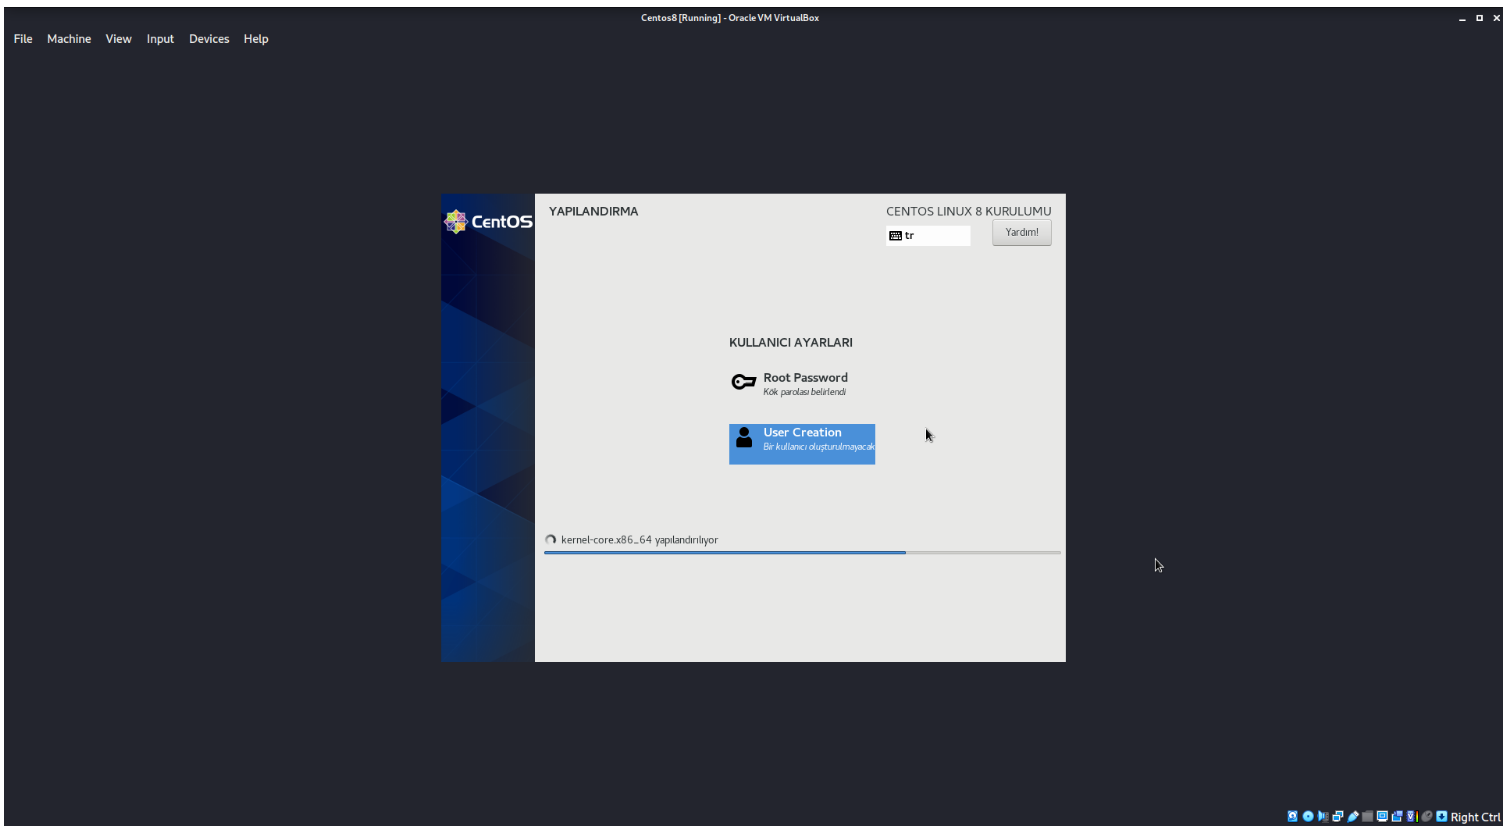This screenshot has height=831, width=1509.
Task: Click the audio status icon
Action: coord(1323,816)
